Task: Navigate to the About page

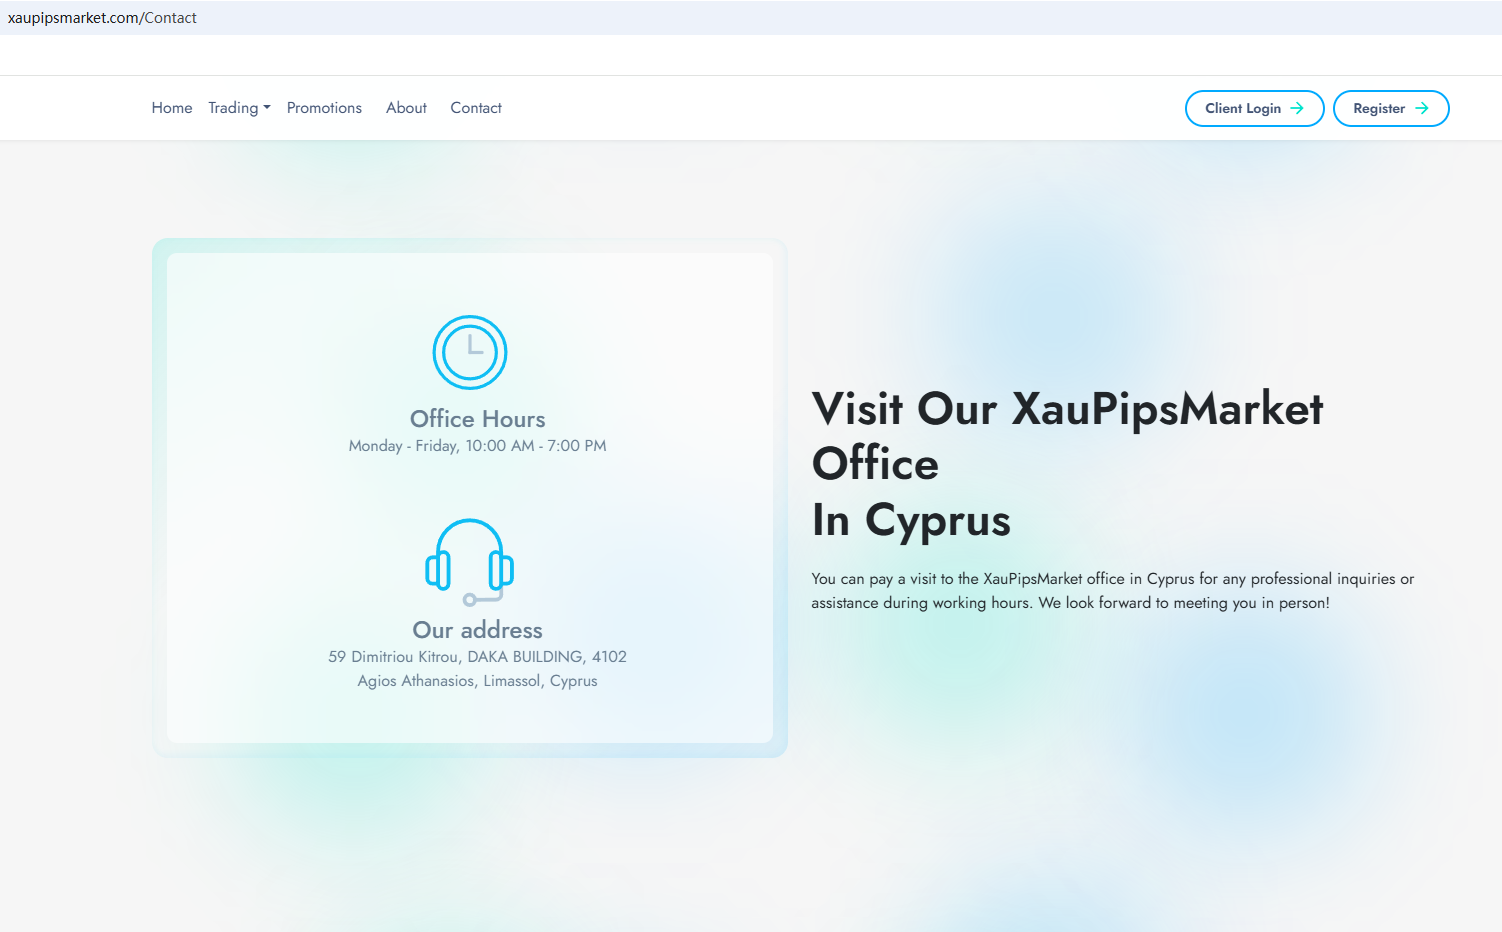Action: 406,108
